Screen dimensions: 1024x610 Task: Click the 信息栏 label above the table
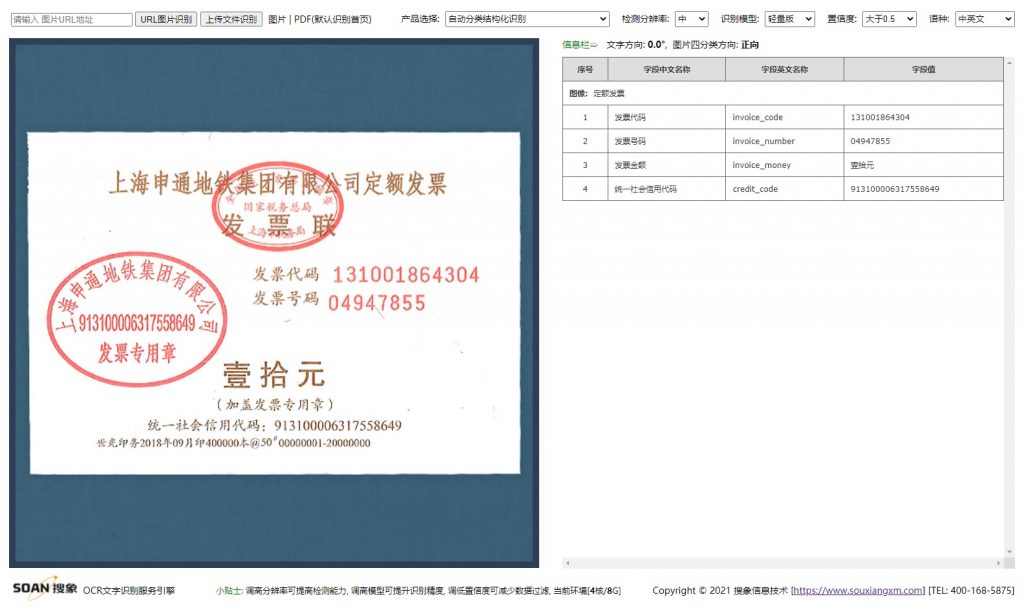click(580, 44)
